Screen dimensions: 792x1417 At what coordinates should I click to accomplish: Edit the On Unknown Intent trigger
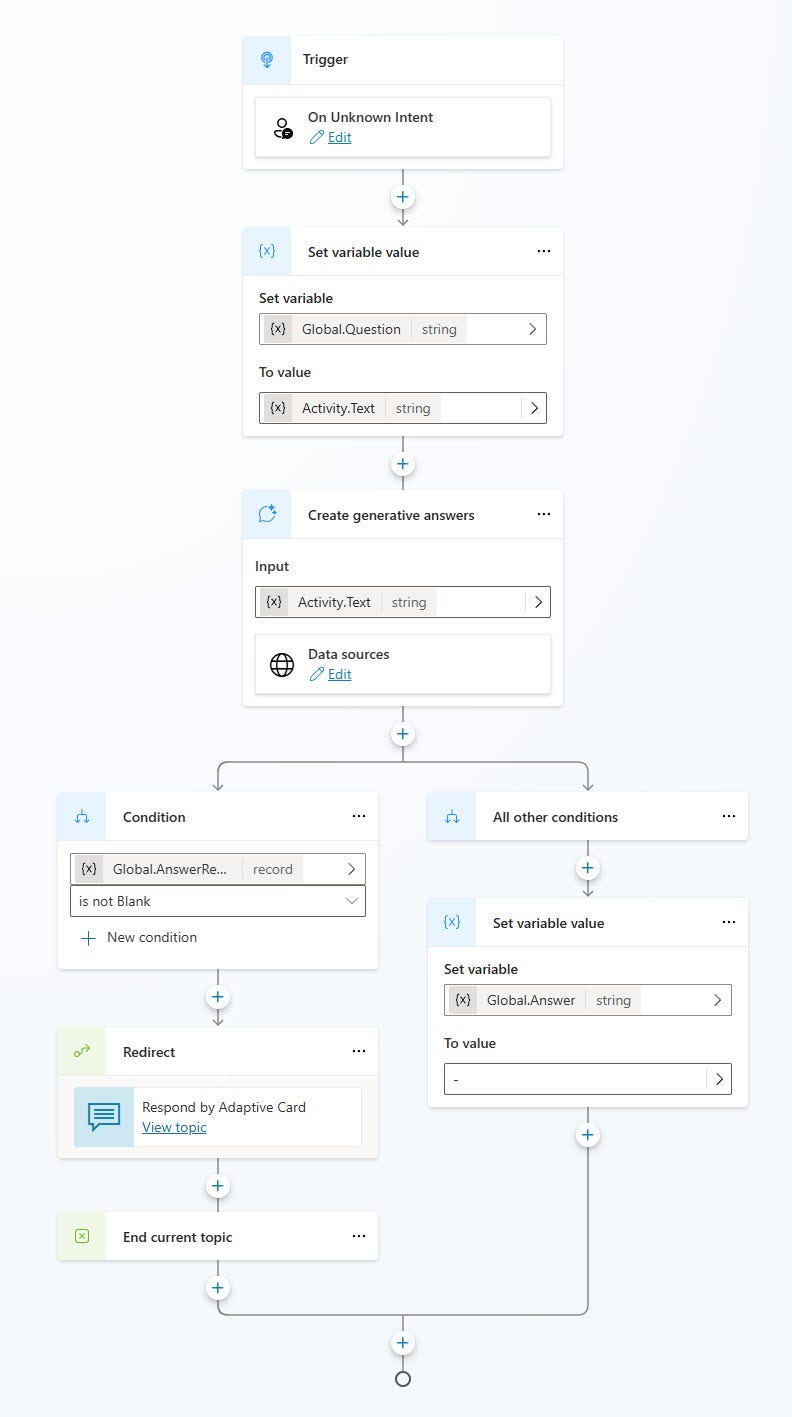coord(339,138)
